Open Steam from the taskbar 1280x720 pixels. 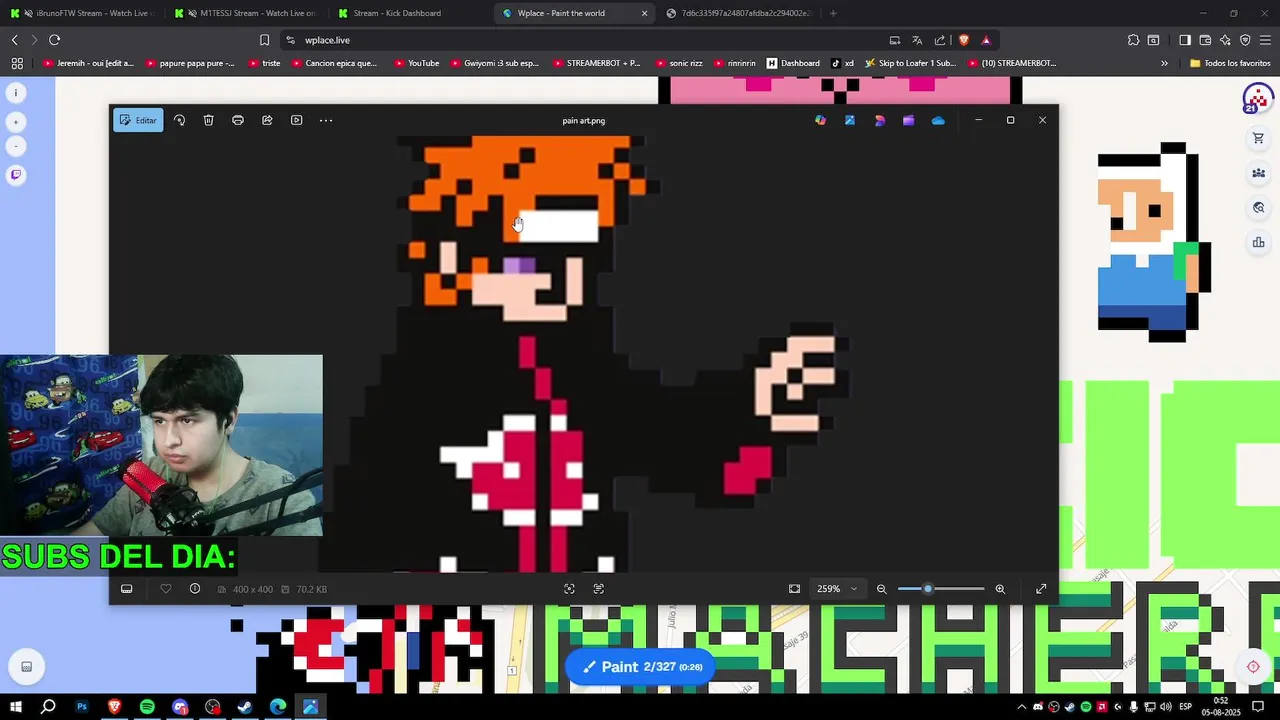tap(245, 707)
